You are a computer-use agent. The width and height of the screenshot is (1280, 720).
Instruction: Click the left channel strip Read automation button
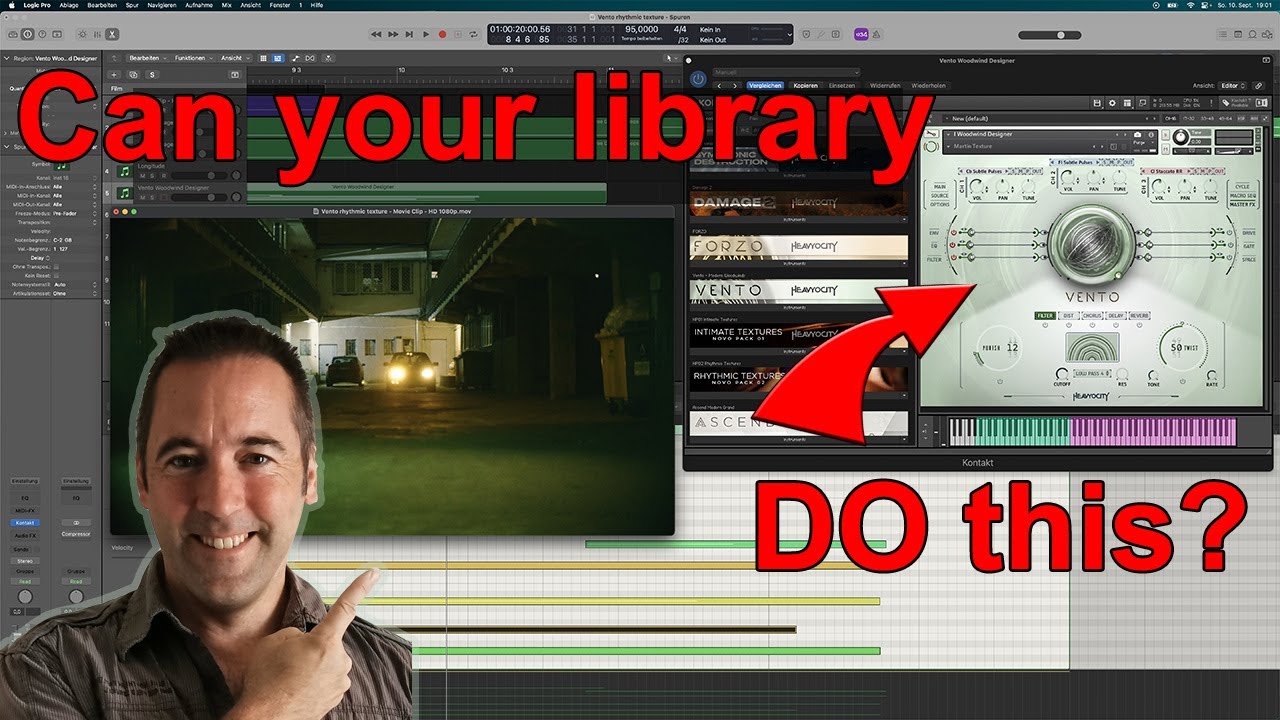point(25,581)
